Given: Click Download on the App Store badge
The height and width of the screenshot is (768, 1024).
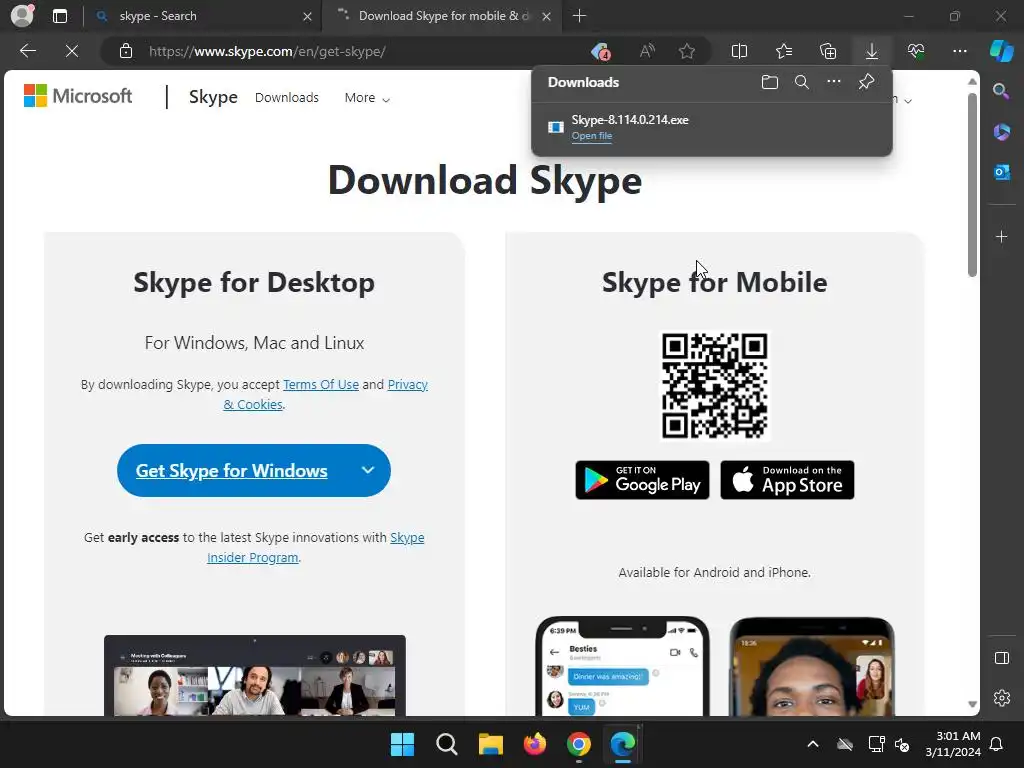Looking at the screenshot, I should coord(787,480).
